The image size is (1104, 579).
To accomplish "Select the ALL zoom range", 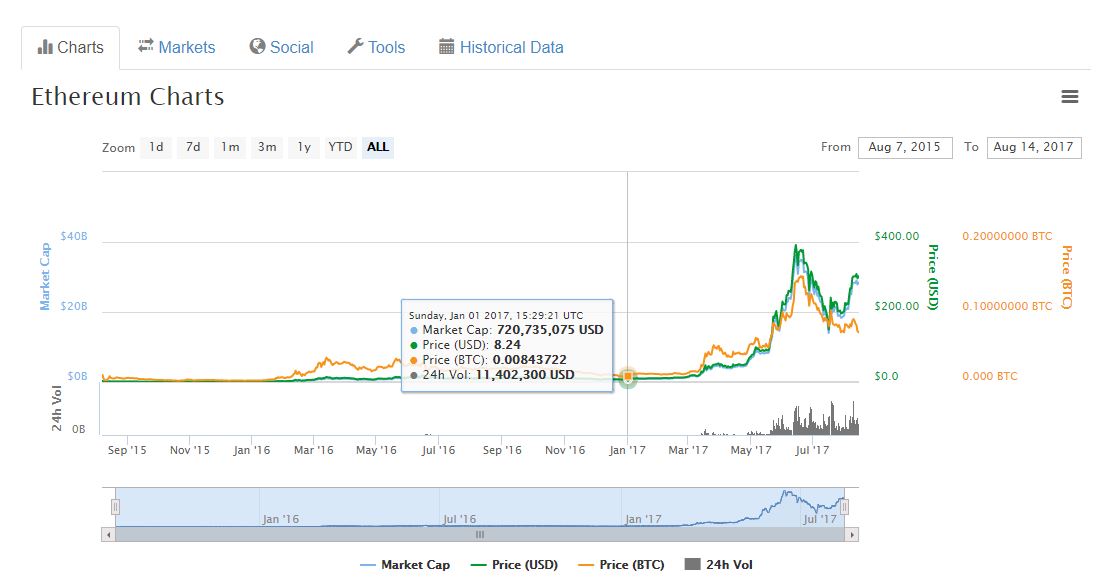I will click(x=377, y=147).
